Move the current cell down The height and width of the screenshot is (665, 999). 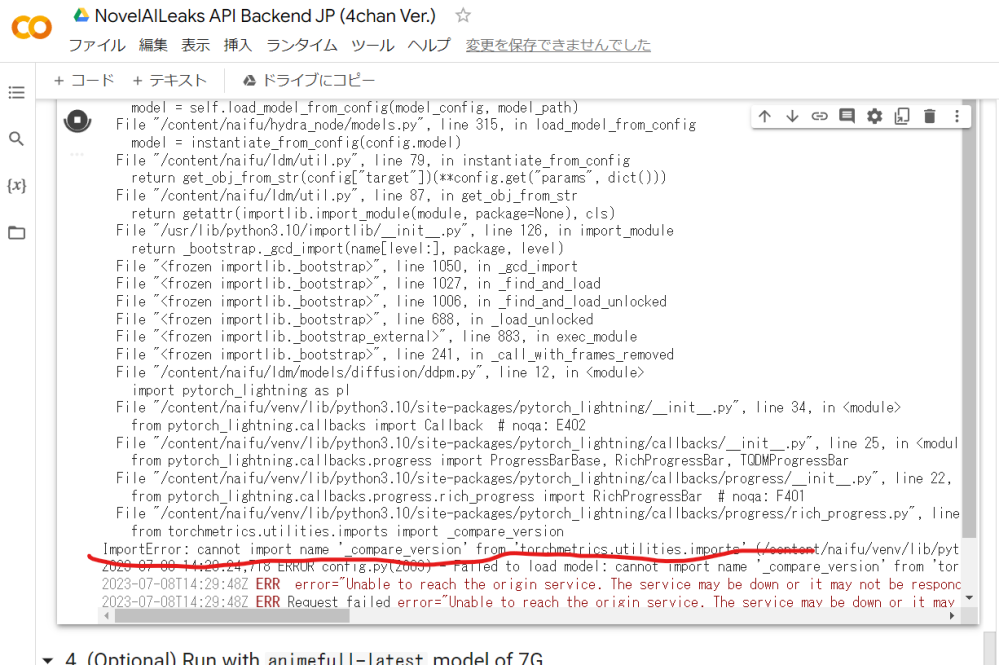click(792, 116)
